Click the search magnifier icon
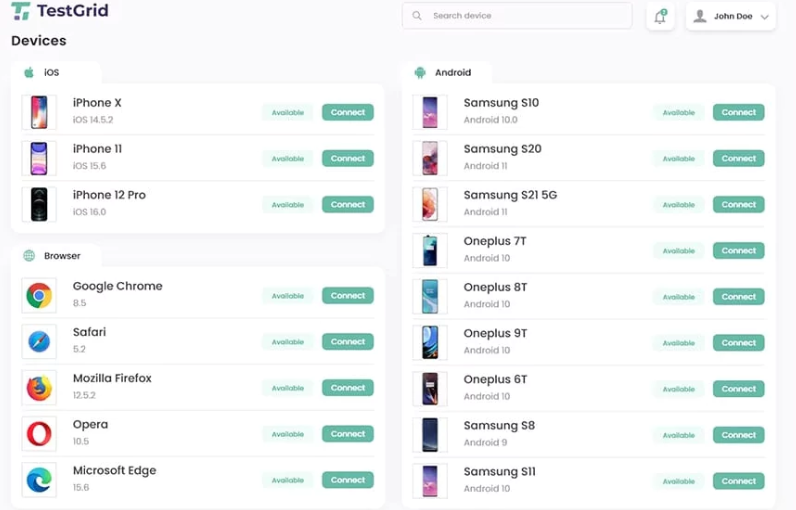This screenshot has width=796, height=510. pyautogui.click(x=417, y=16)
